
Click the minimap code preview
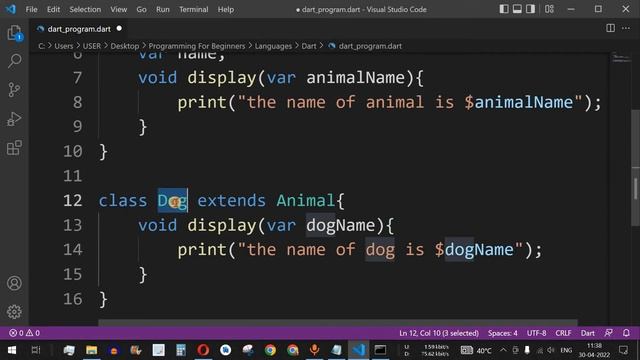click(621, 58)
